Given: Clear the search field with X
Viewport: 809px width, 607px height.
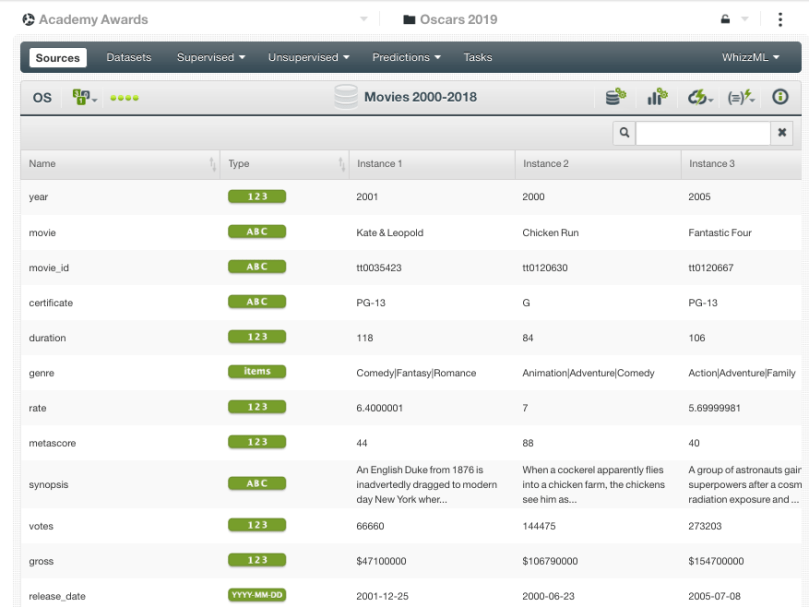Looking at the screenshot, I should [x=783, y=132].
